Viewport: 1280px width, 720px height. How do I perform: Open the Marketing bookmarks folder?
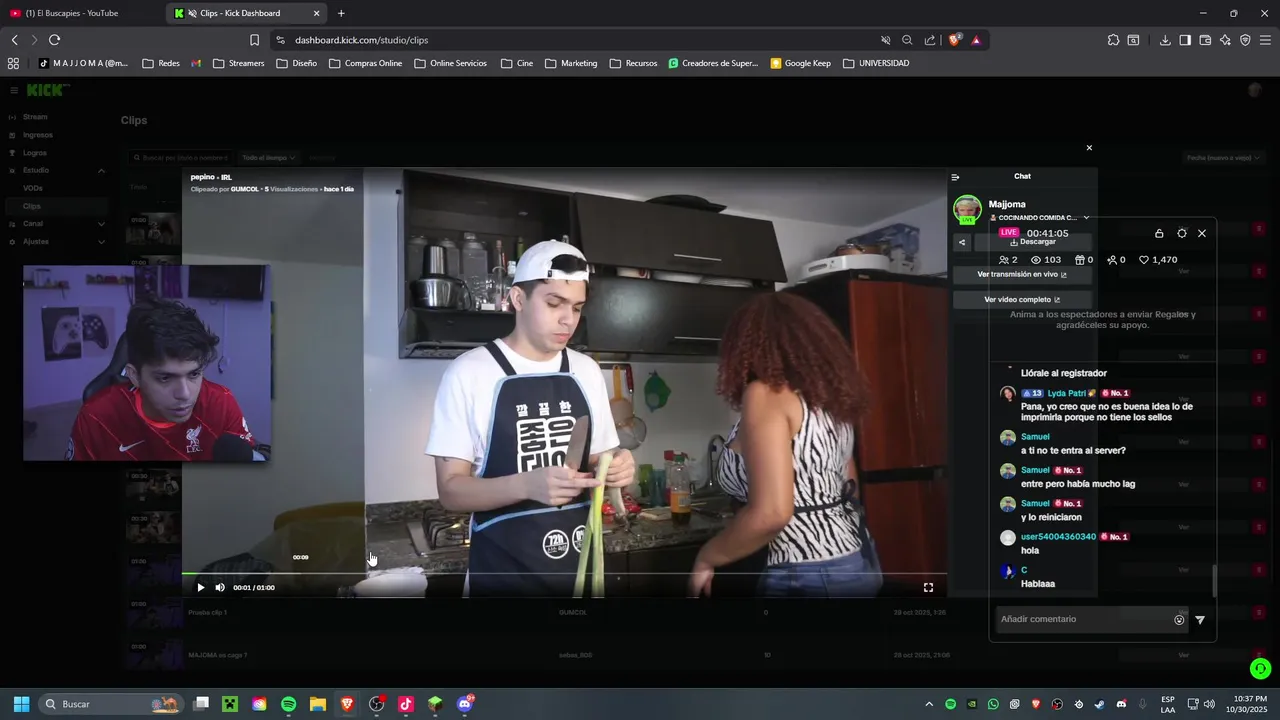click(570, 63)
